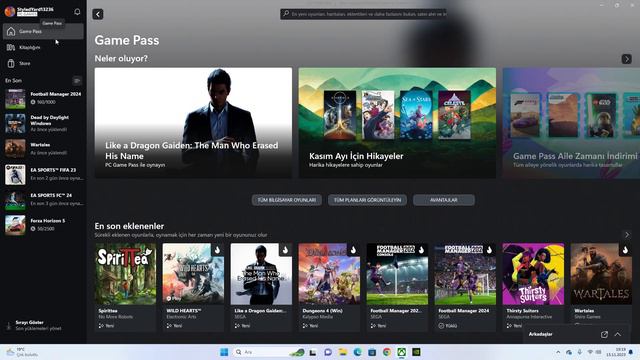Expand the Arkadaşlar panel with the chevron

point(618,334)
